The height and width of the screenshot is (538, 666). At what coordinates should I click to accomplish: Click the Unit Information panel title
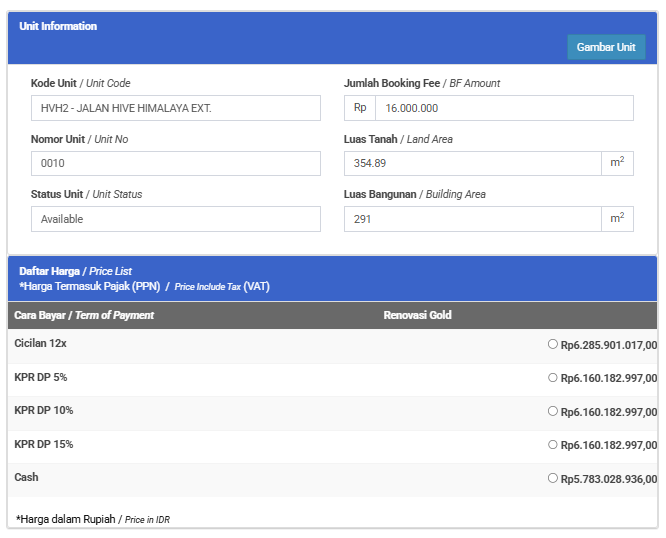58,26
